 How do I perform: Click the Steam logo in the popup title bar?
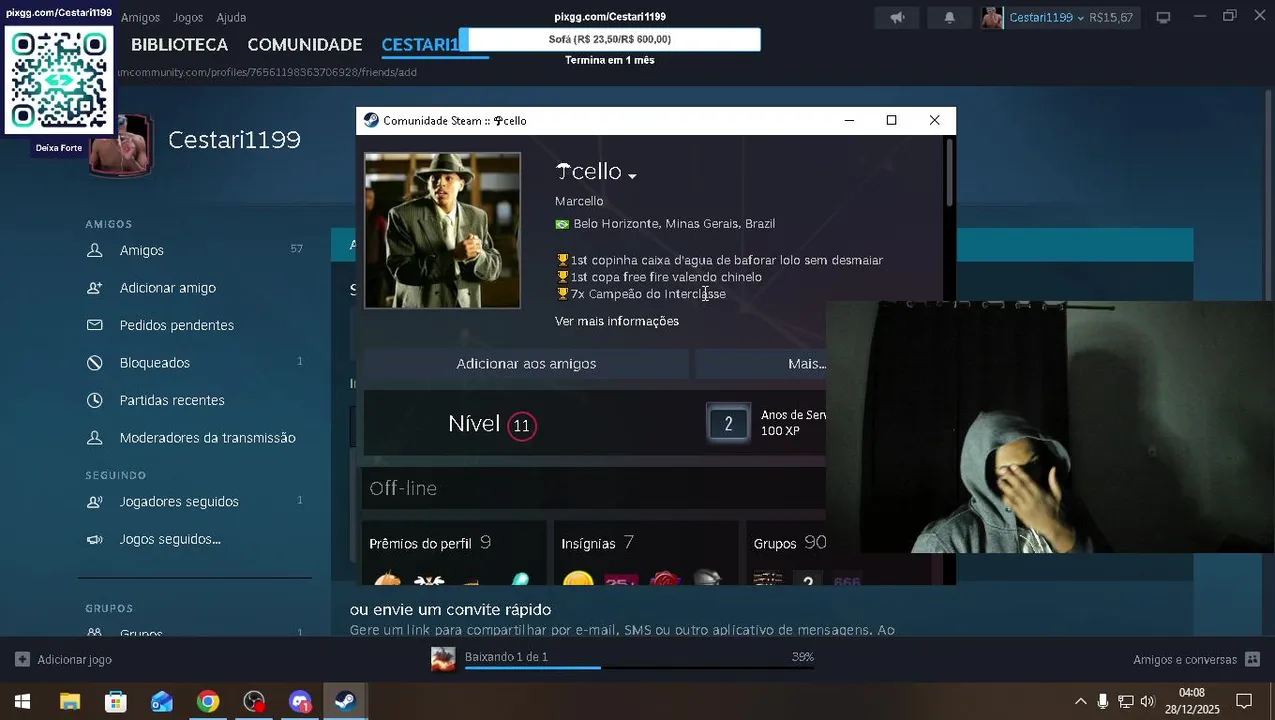371,120
